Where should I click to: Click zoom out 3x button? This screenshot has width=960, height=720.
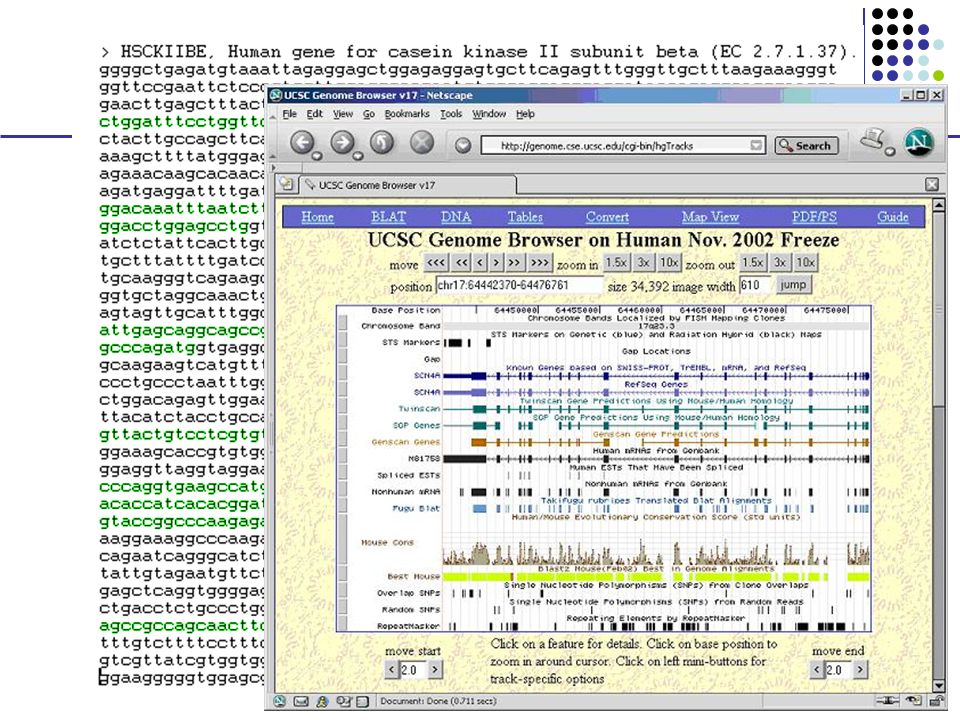[x=779, y=263]
